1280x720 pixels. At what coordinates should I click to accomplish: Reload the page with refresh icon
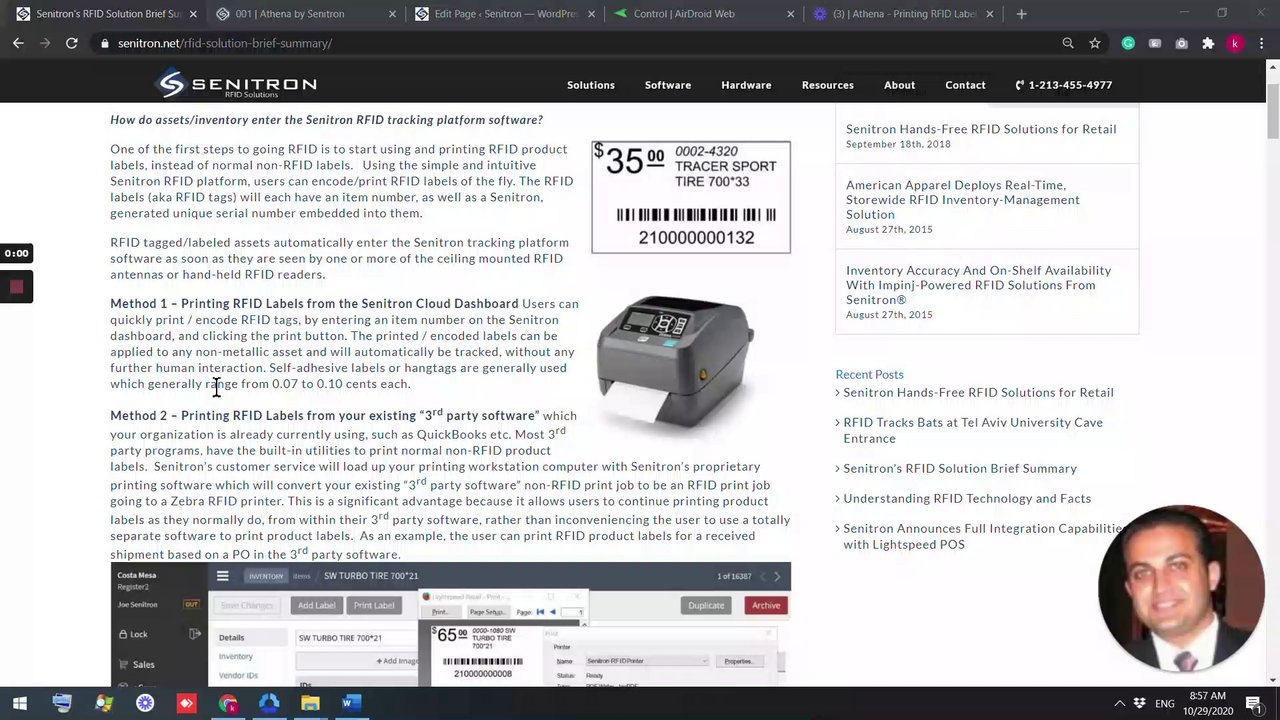click(x=72, y=43)
